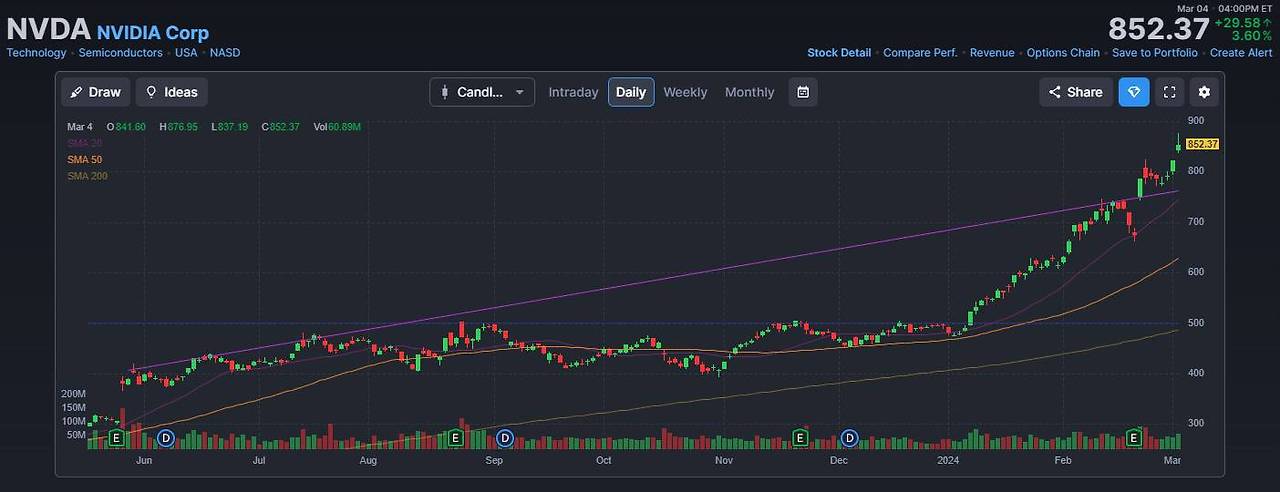Image resolution: width=1280 pixels, height=492 pixels.
Task: Toggle the SMA 20 overlay label
Action: tap(84, 143)
